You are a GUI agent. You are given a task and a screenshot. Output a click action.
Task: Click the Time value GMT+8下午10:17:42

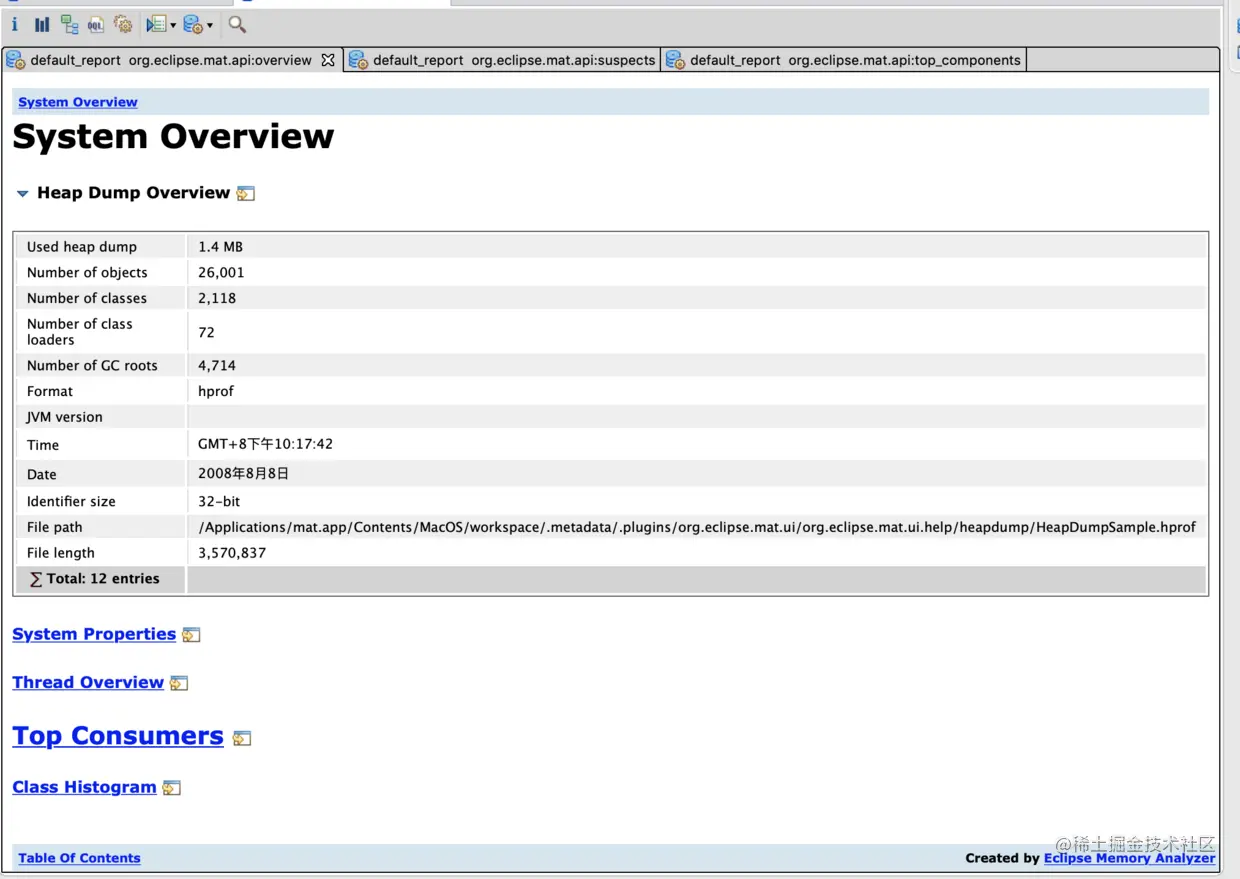point(265,444)
